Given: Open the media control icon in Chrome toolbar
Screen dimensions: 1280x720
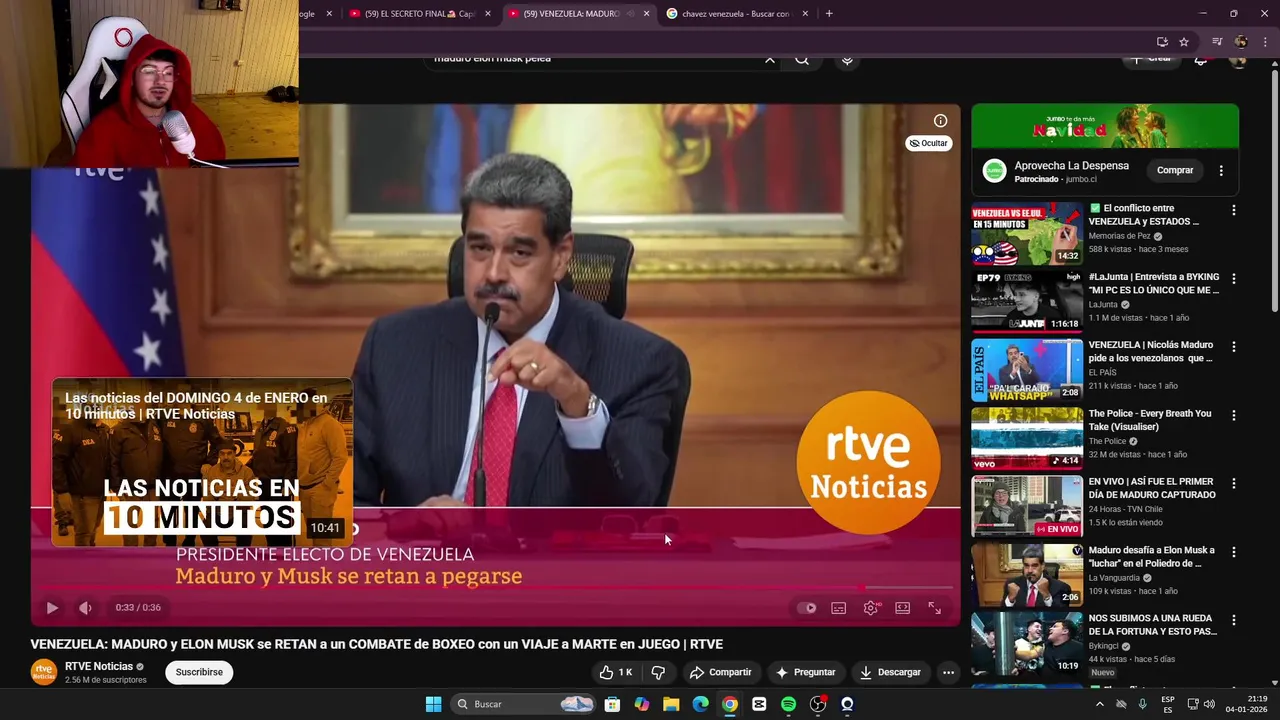Looking at the screenshot, I should [1217, 42].
